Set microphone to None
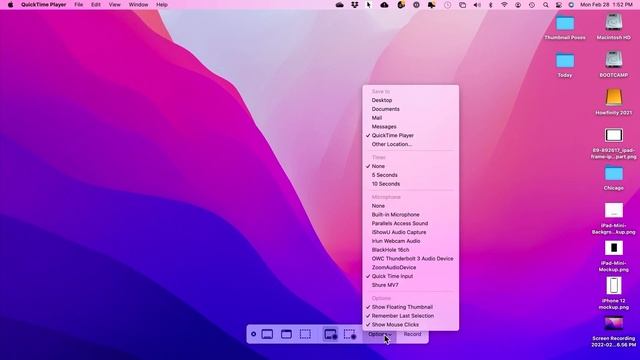The image size is (640, 360). point(411,206)
